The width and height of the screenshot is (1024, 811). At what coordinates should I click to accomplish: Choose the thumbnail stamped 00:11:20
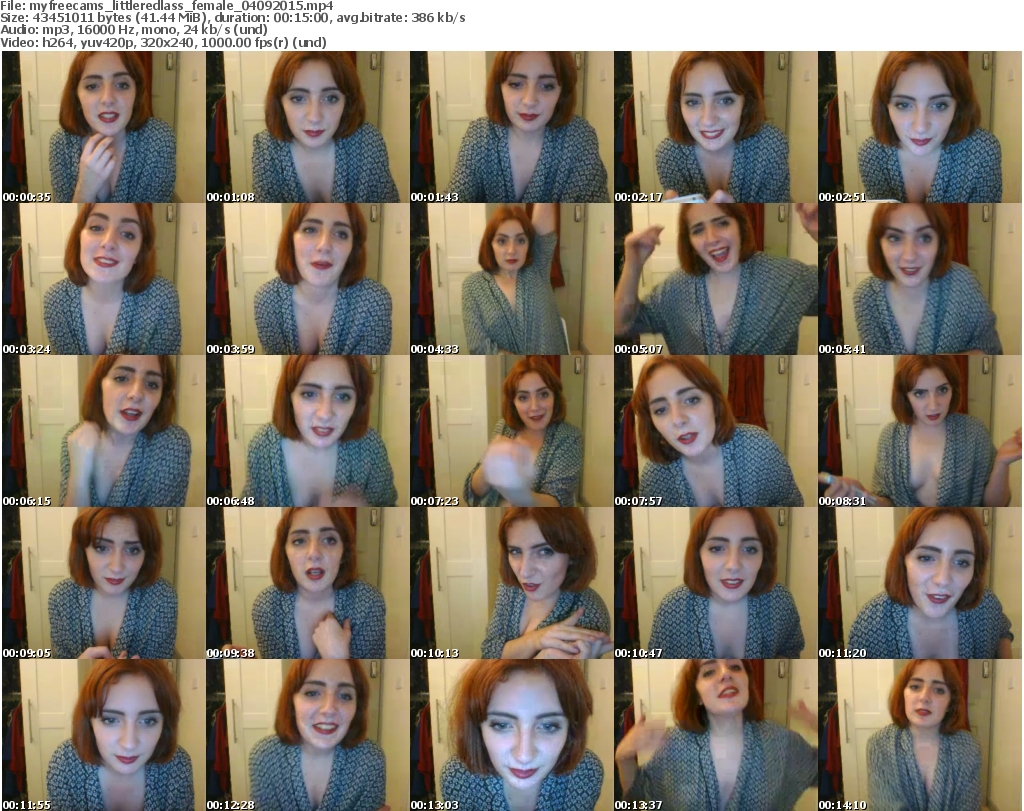tap(920, 583)
